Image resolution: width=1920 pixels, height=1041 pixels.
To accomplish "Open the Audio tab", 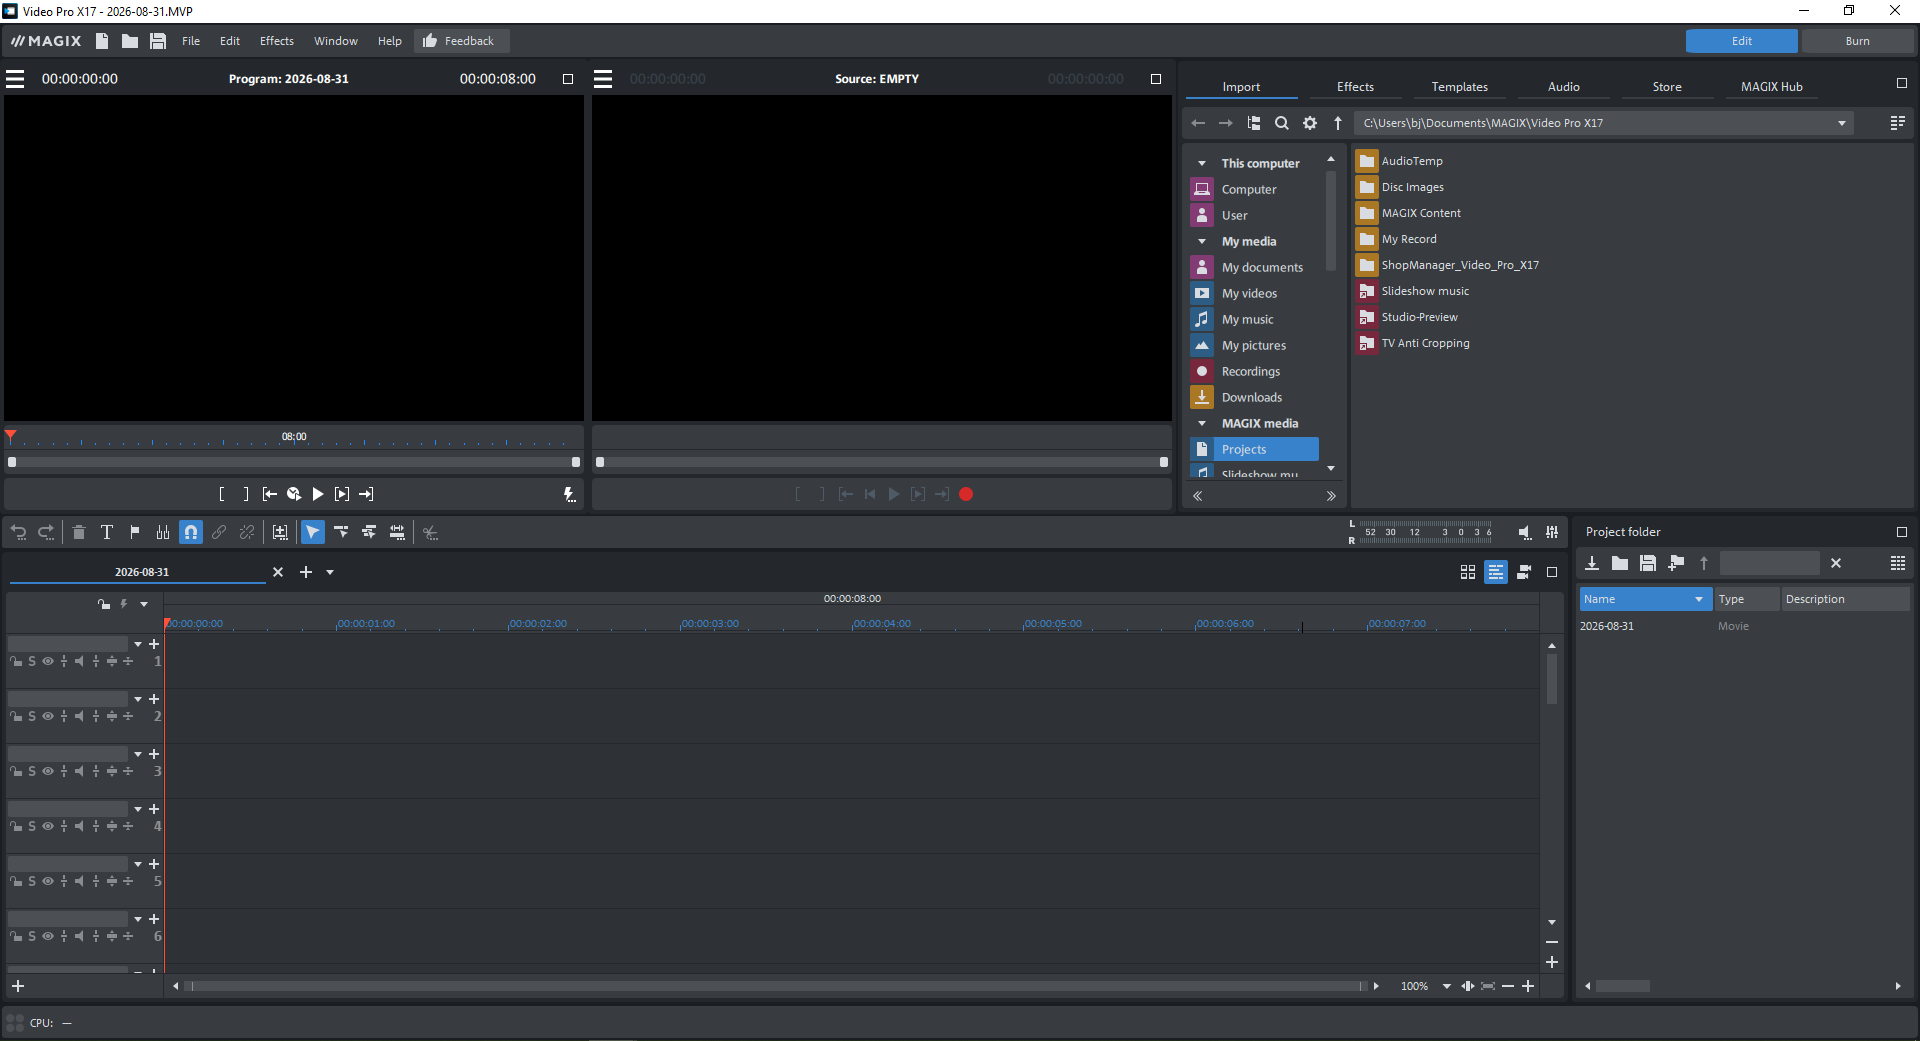I will (1564, 87).
